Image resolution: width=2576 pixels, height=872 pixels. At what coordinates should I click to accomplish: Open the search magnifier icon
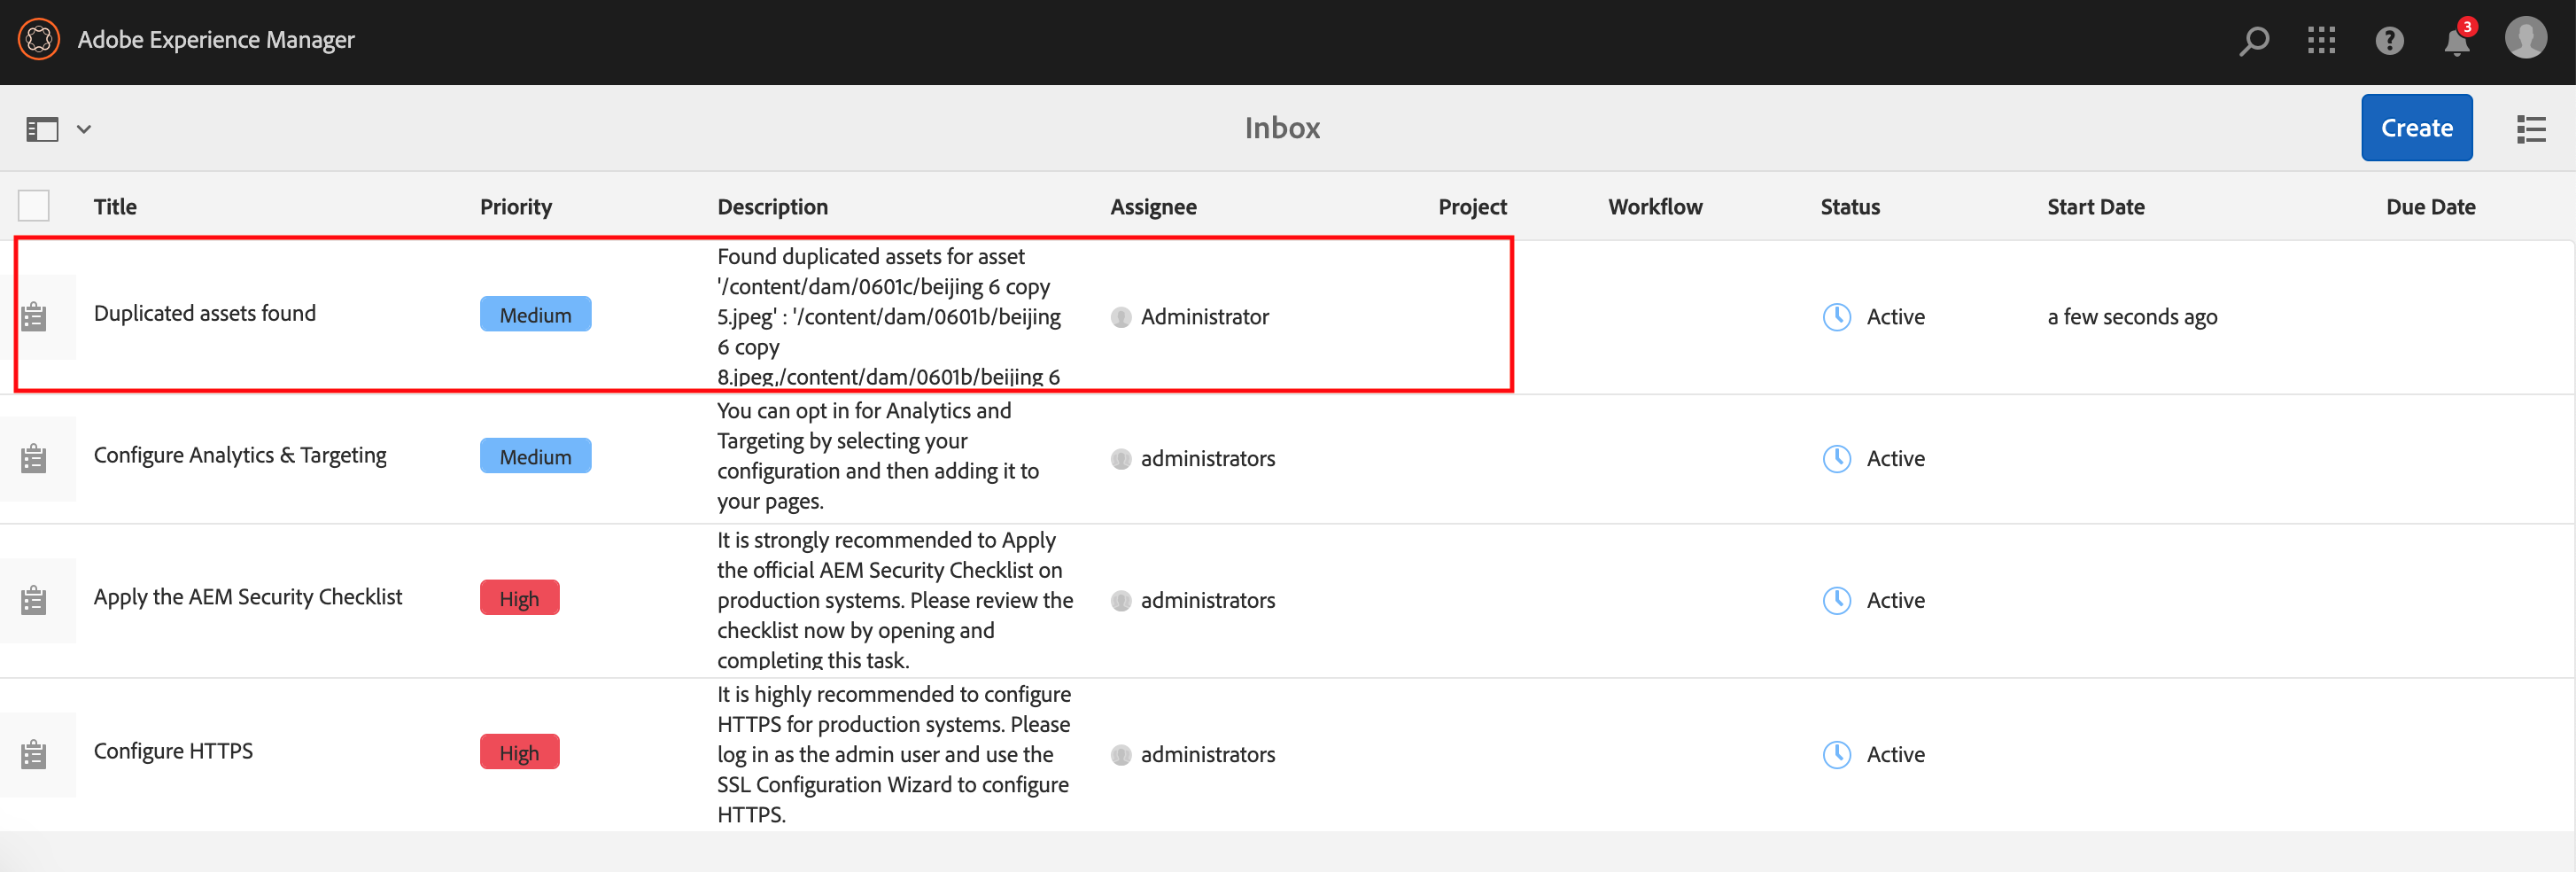coord(2254,41)
